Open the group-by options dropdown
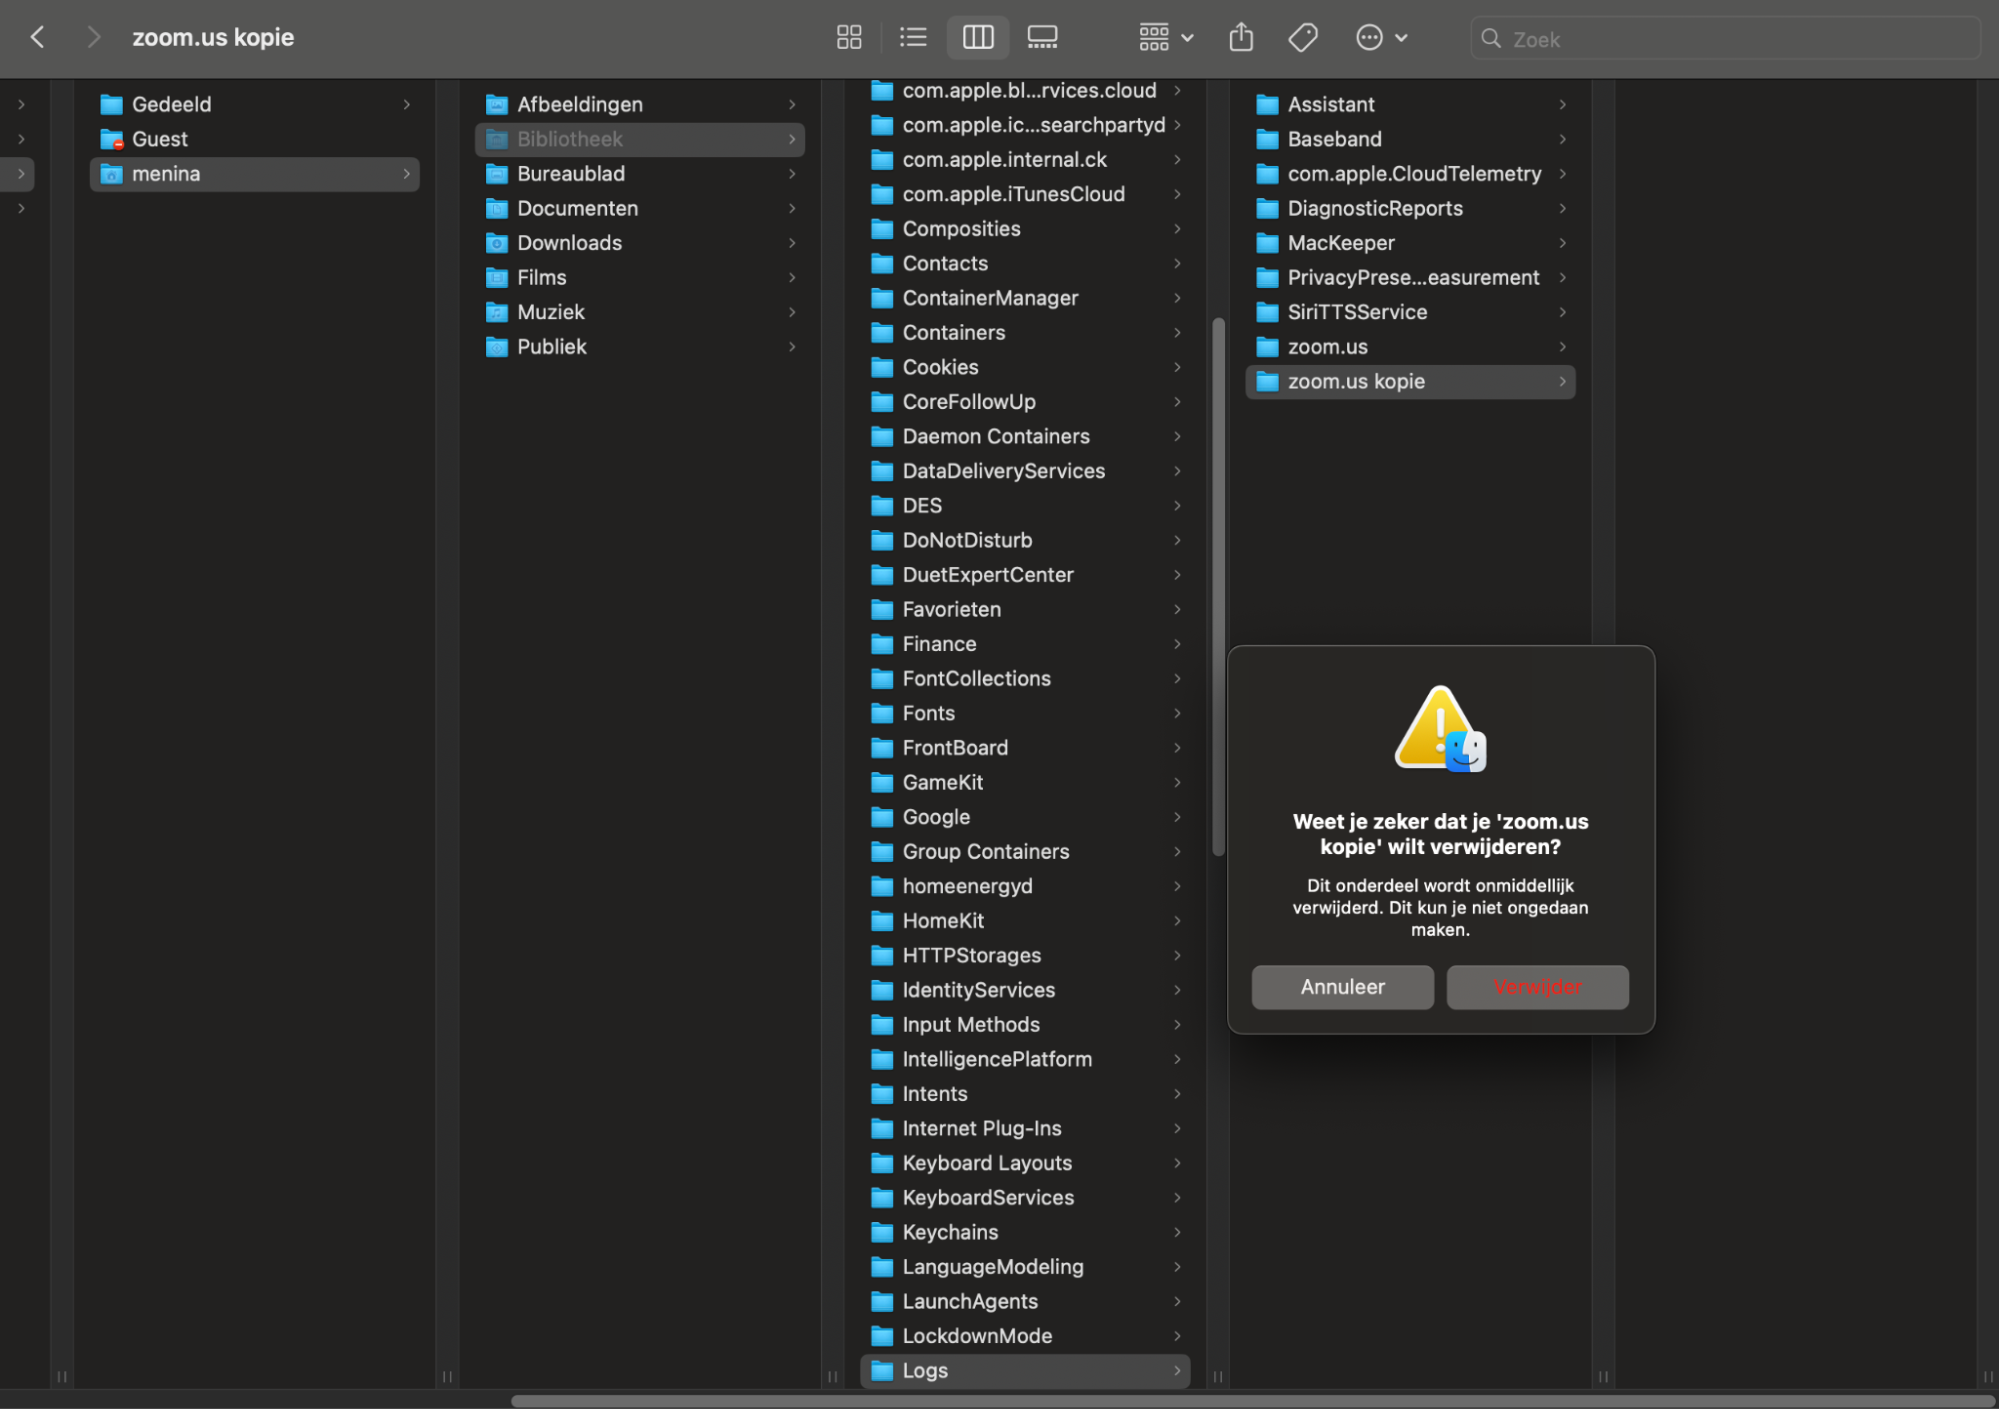This screenshot has width=1999, height=1410. 1165,38
